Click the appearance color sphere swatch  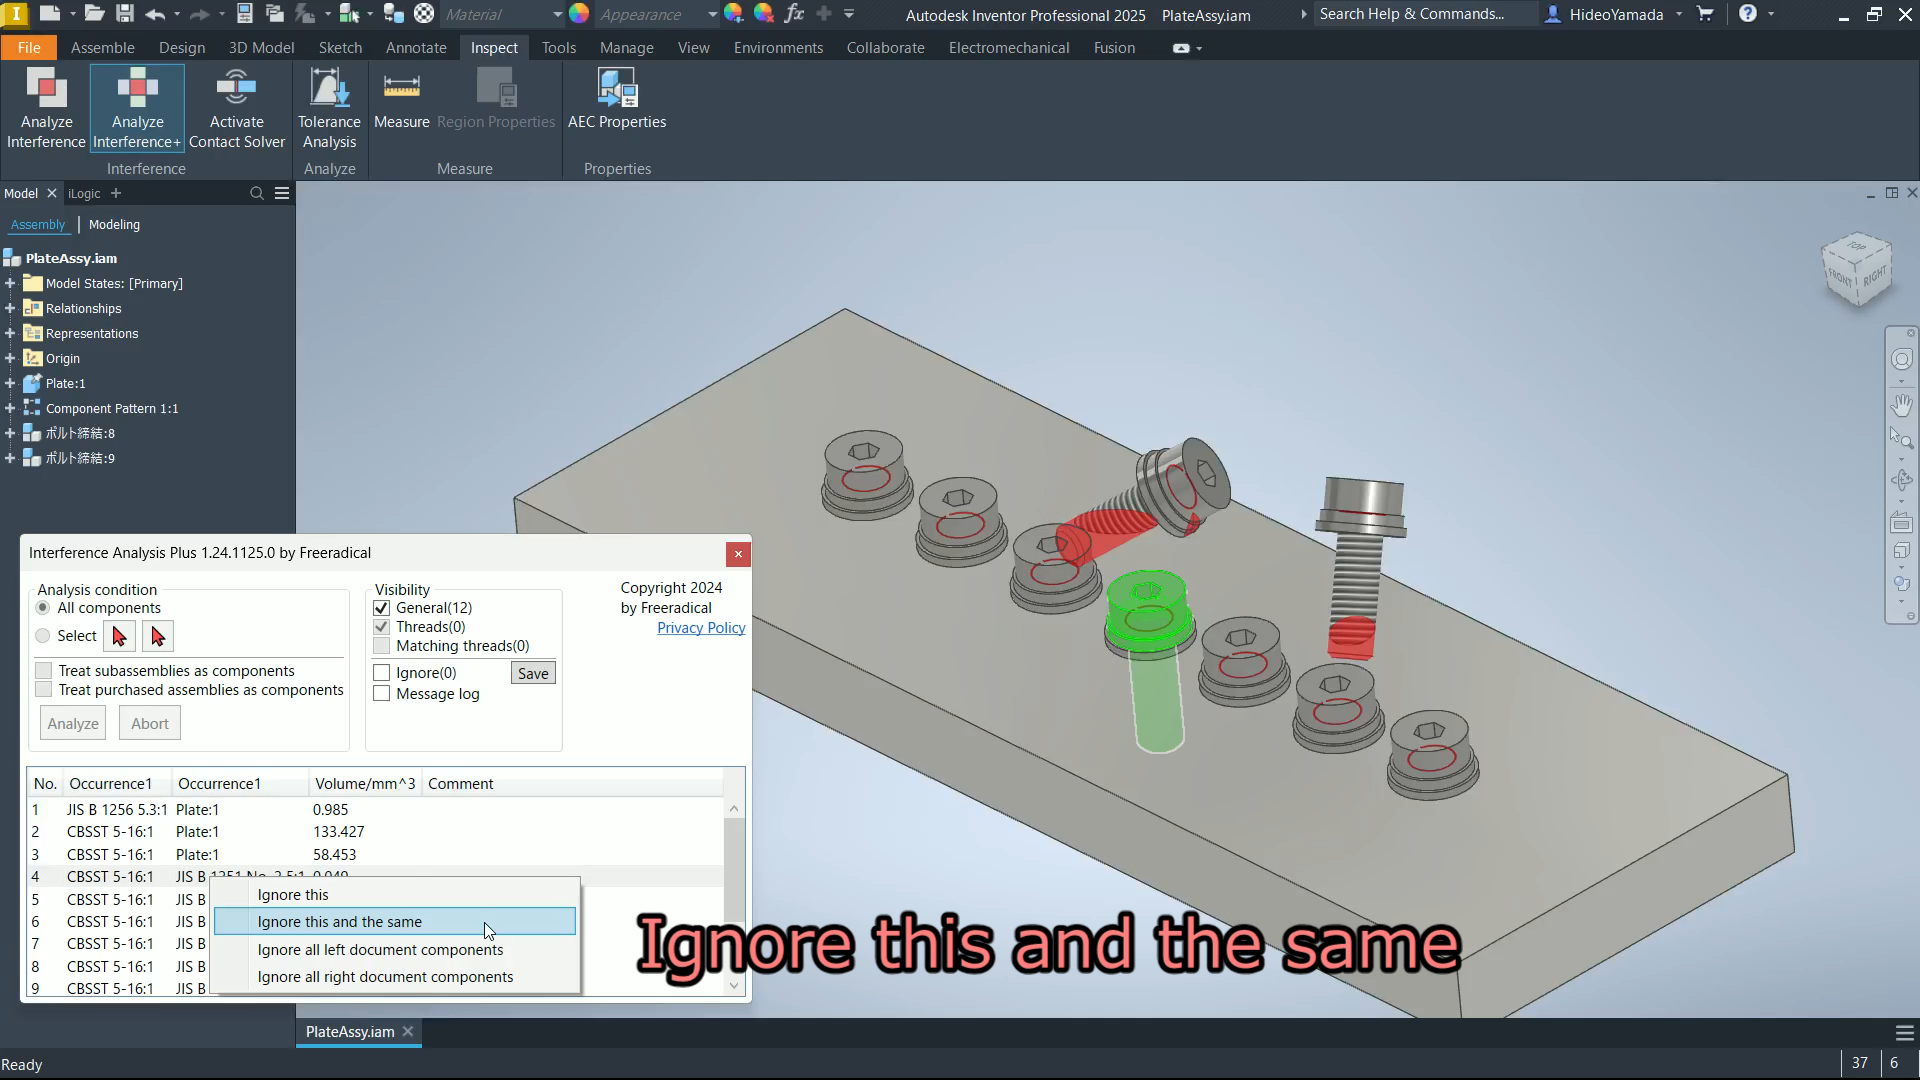[x=579, y=14]
